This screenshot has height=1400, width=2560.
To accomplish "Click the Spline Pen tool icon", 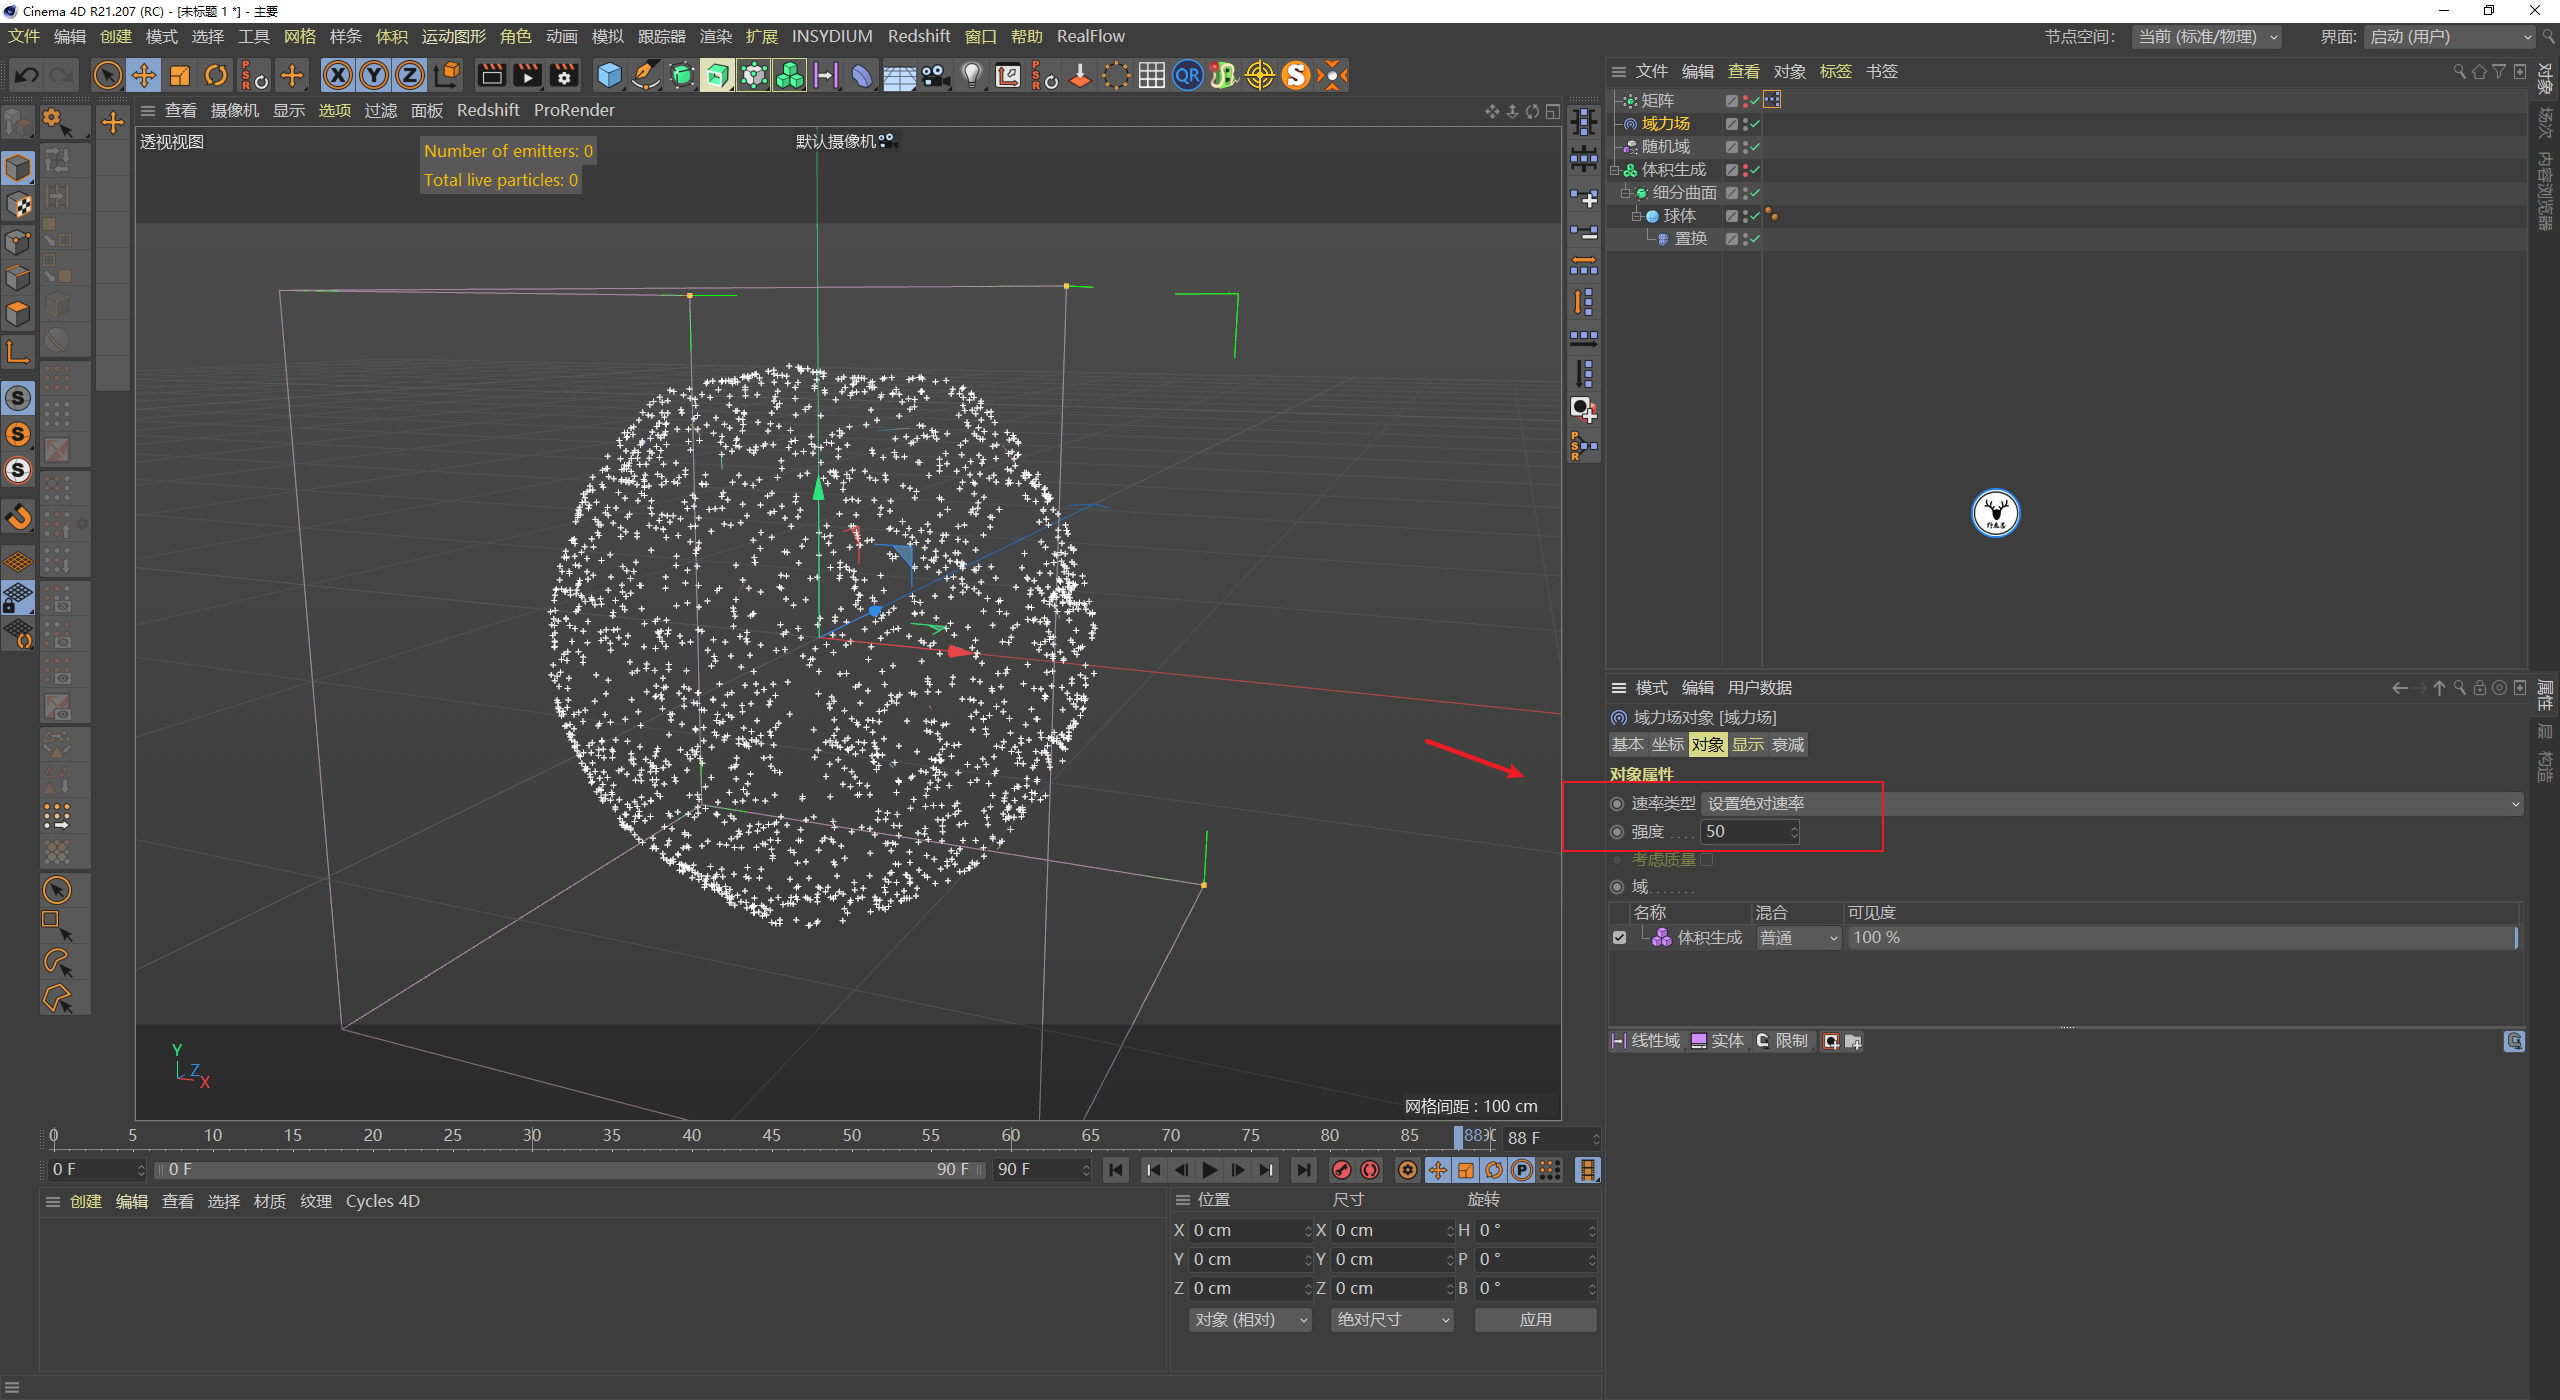I will 646,75.
